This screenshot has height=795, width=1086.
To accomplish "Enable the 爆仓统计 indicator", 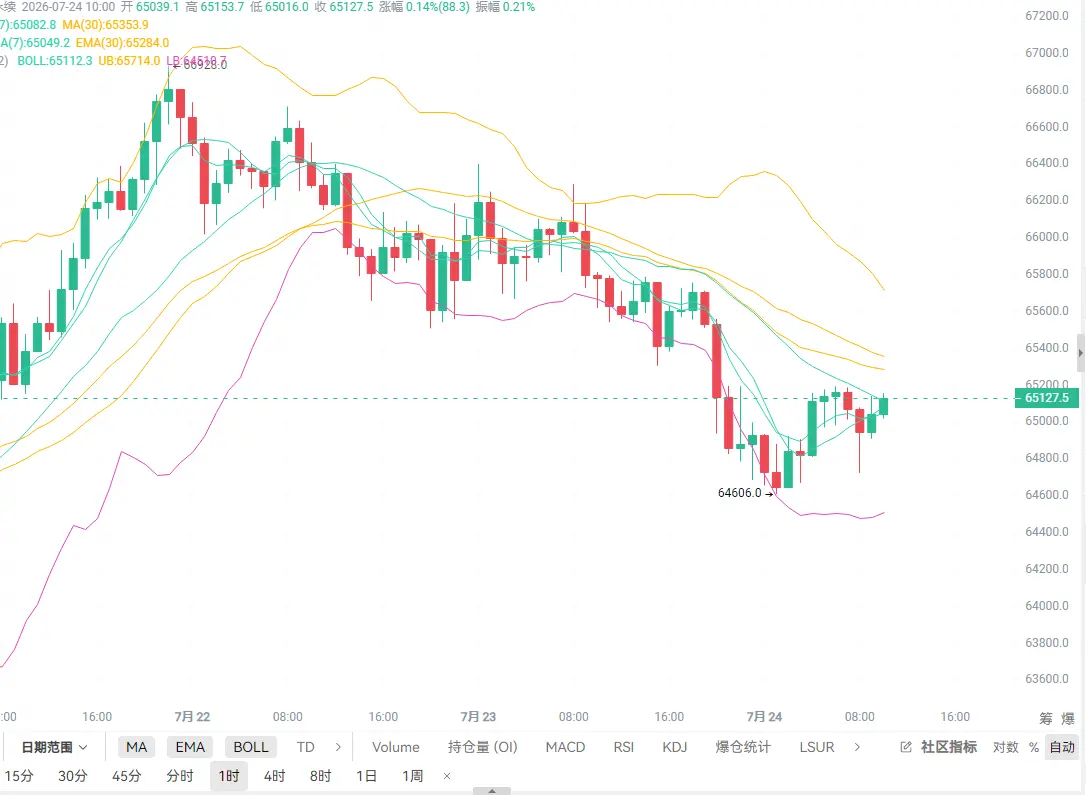I will pyautogui.click(x=742, y=747).
